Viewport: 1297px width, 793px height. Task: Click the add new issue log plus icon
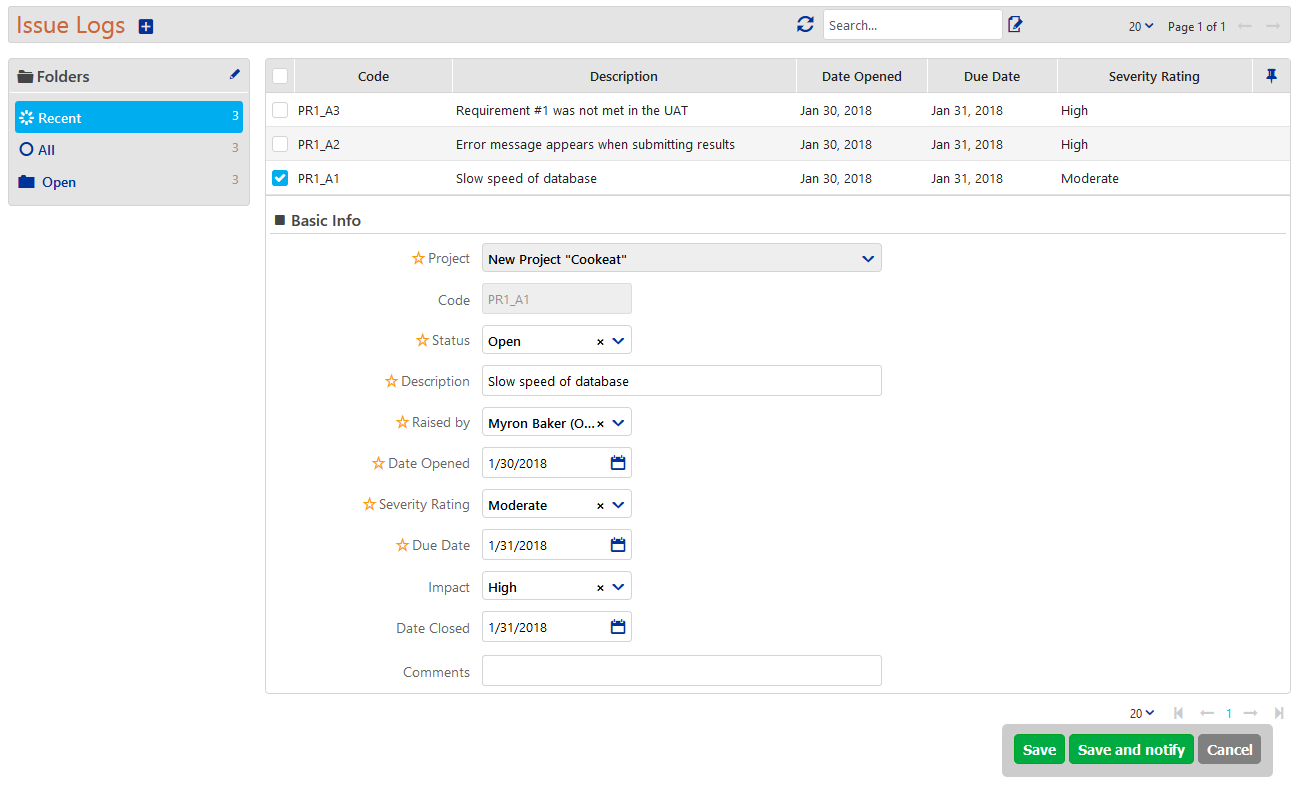(146, 27)
